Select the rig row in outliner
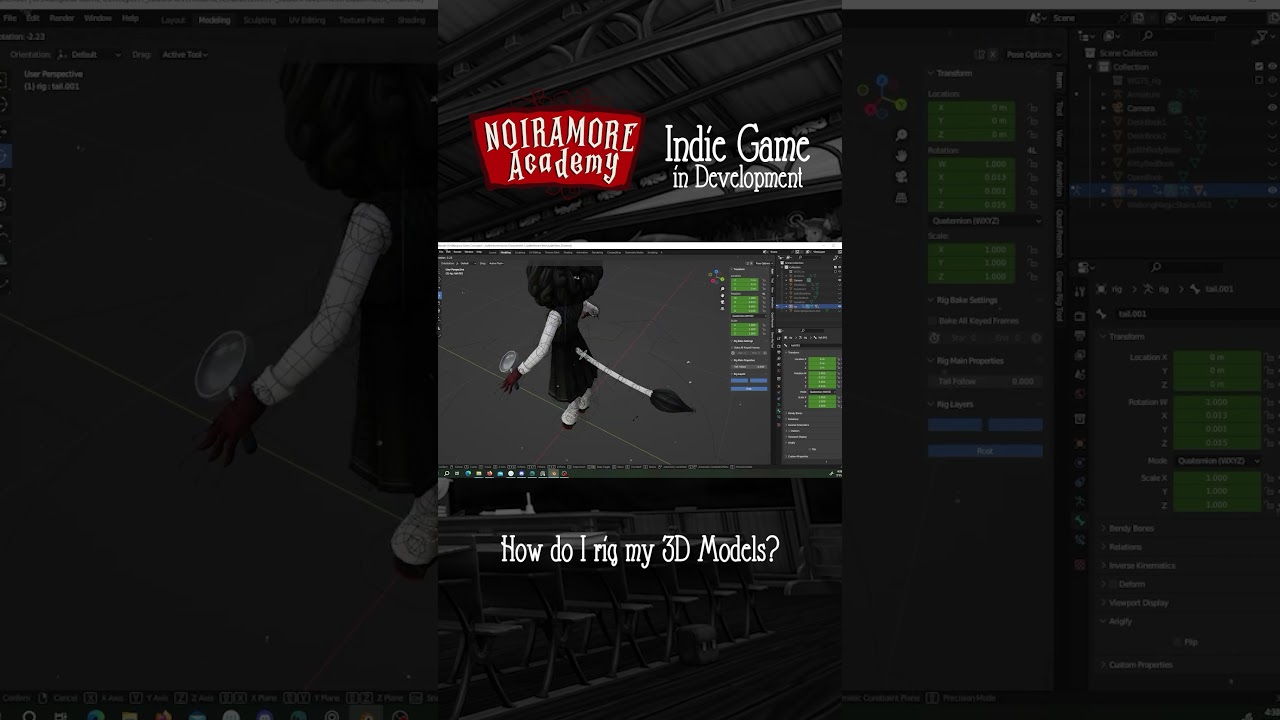 point(1175,190)
